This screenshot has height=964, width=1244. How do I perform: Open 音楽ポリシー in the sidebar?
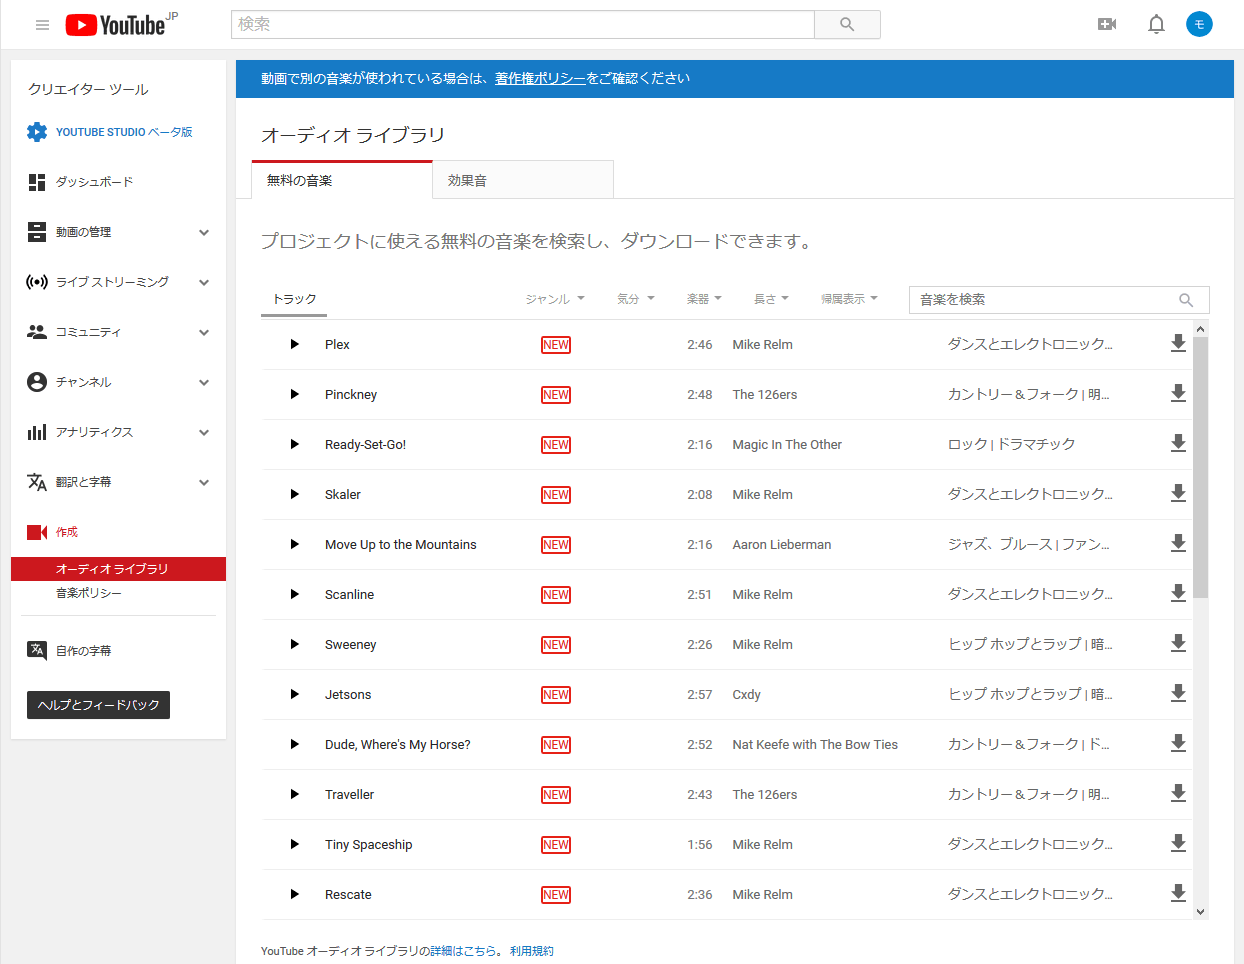(x=89, y=593)
